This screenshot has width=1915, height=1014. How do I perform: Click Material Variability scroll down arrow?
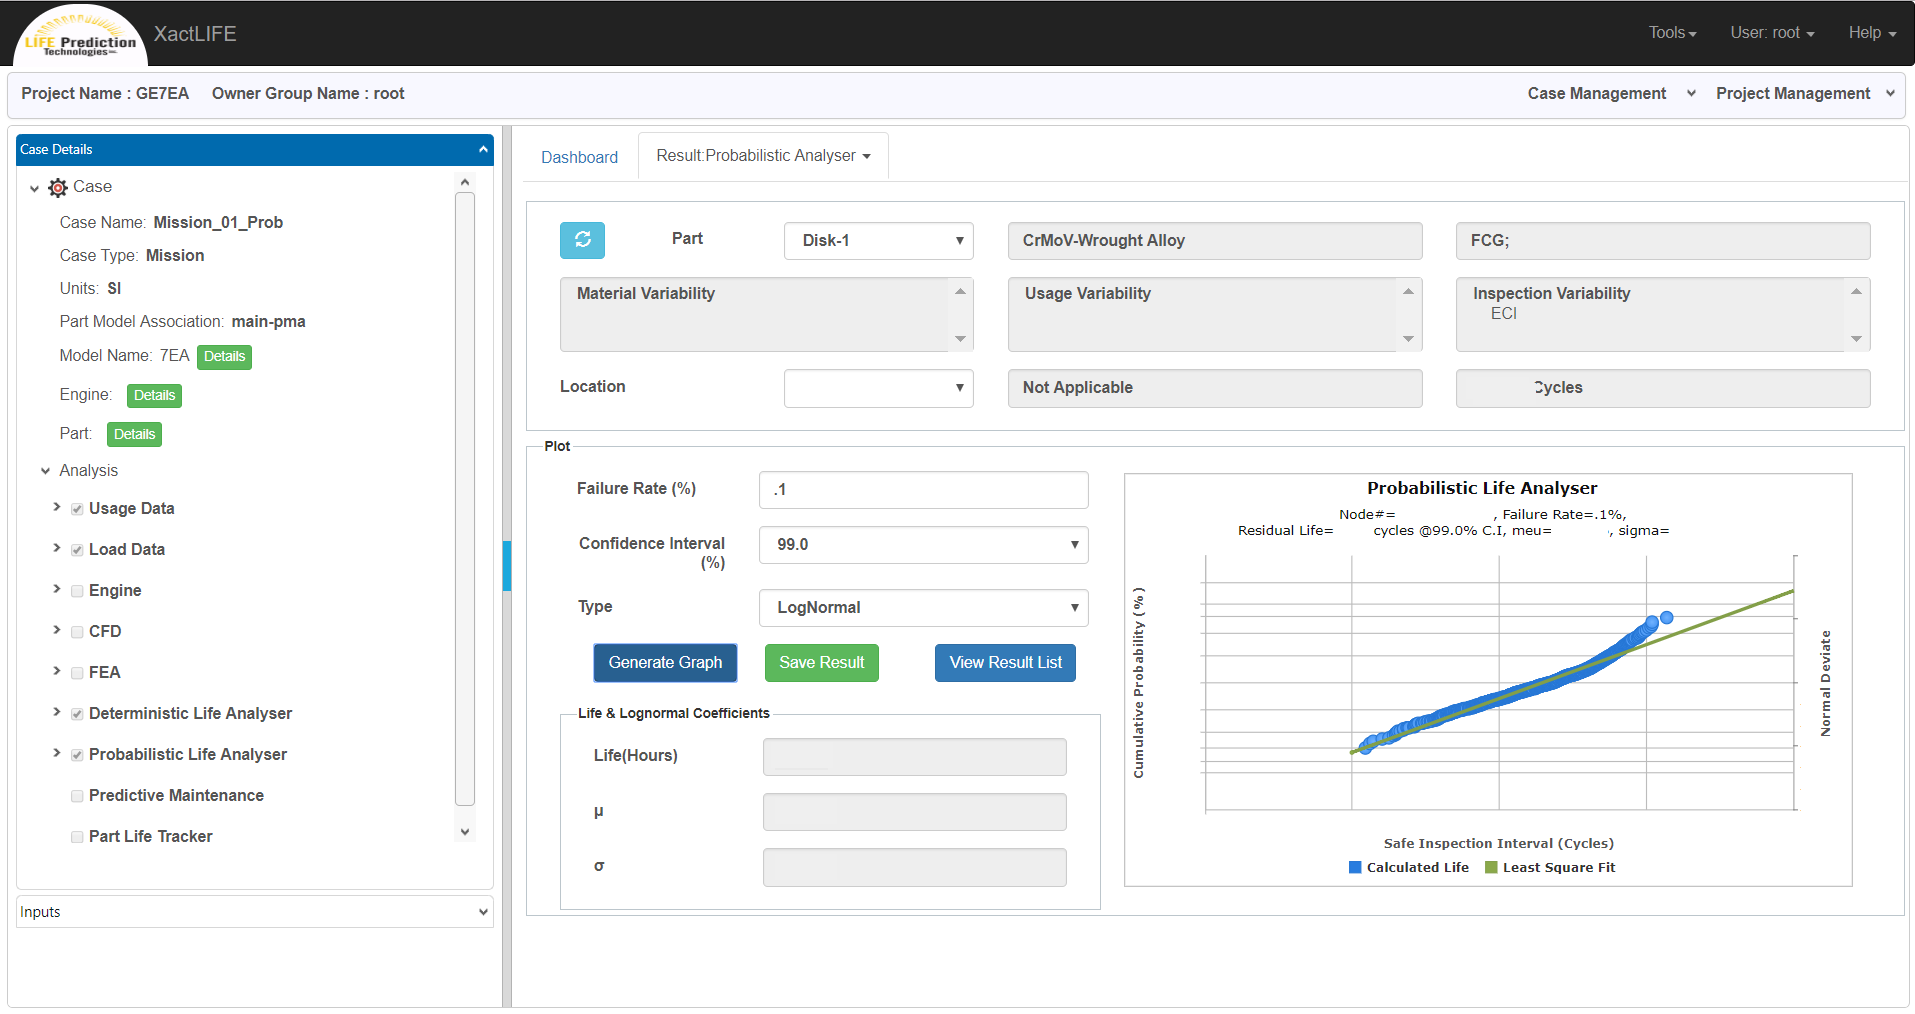point(960,339)
